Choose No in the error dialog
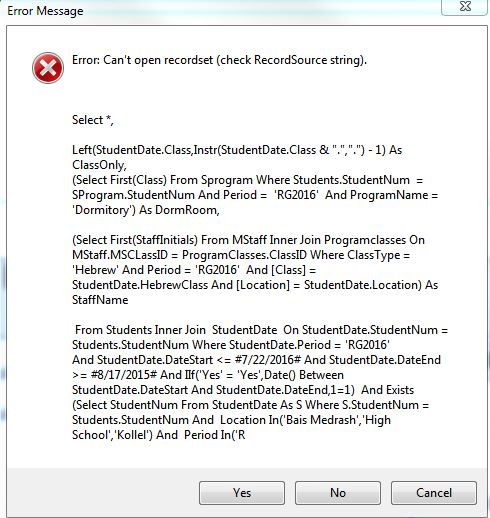 coord(338,493)
